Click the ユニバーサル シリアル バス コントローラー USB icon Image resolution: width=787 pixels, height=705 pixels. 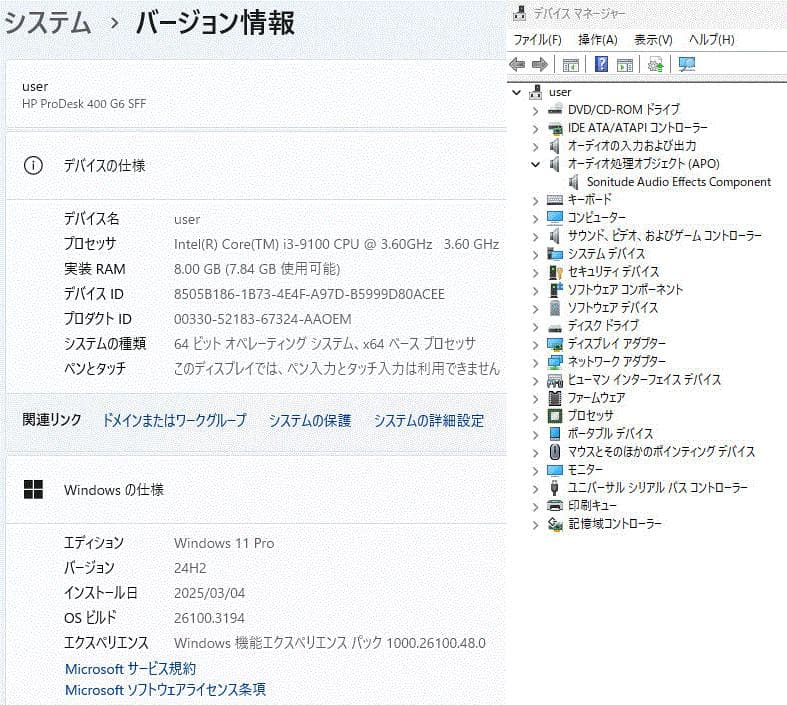pos(555,487)
